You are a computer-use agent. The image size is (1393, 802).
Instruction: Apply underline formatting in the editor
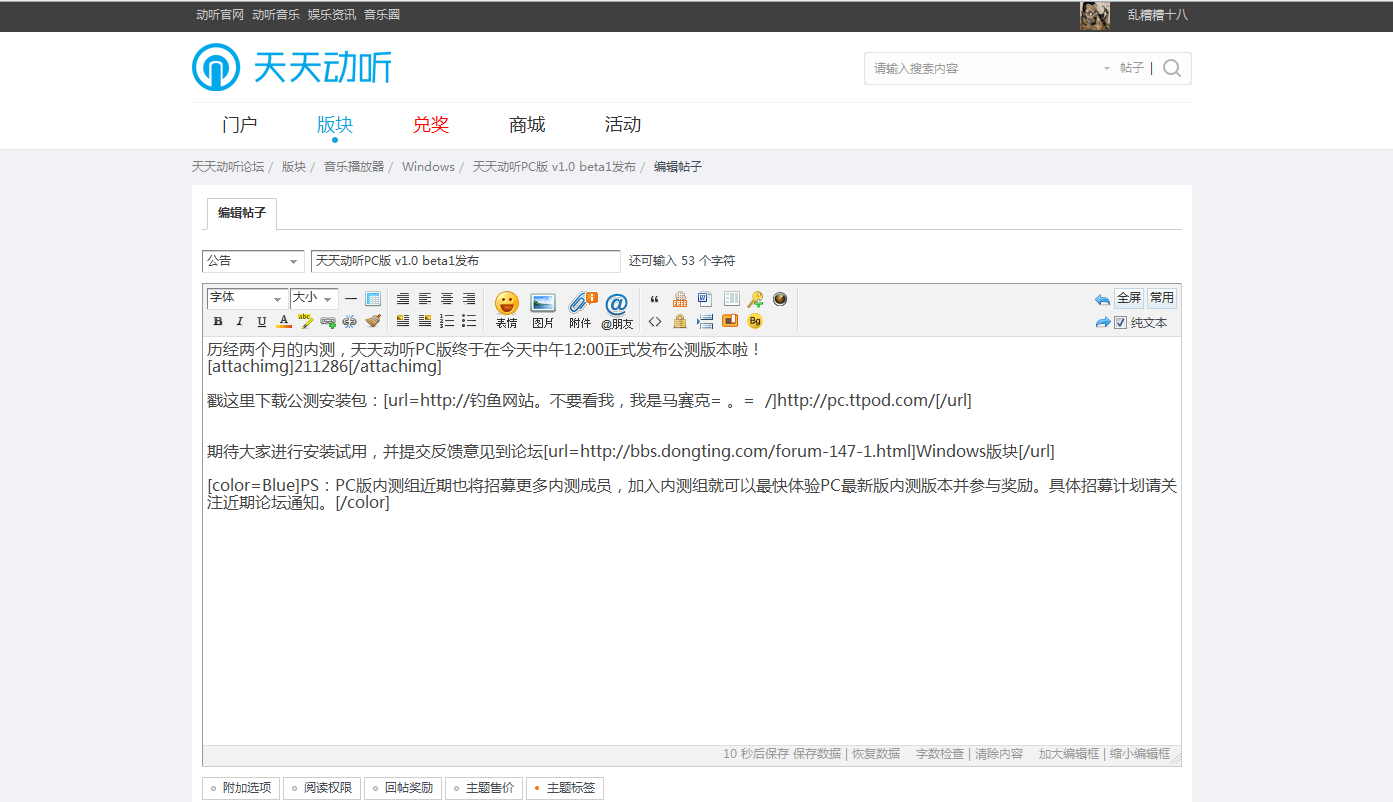(x=262, y=321)
